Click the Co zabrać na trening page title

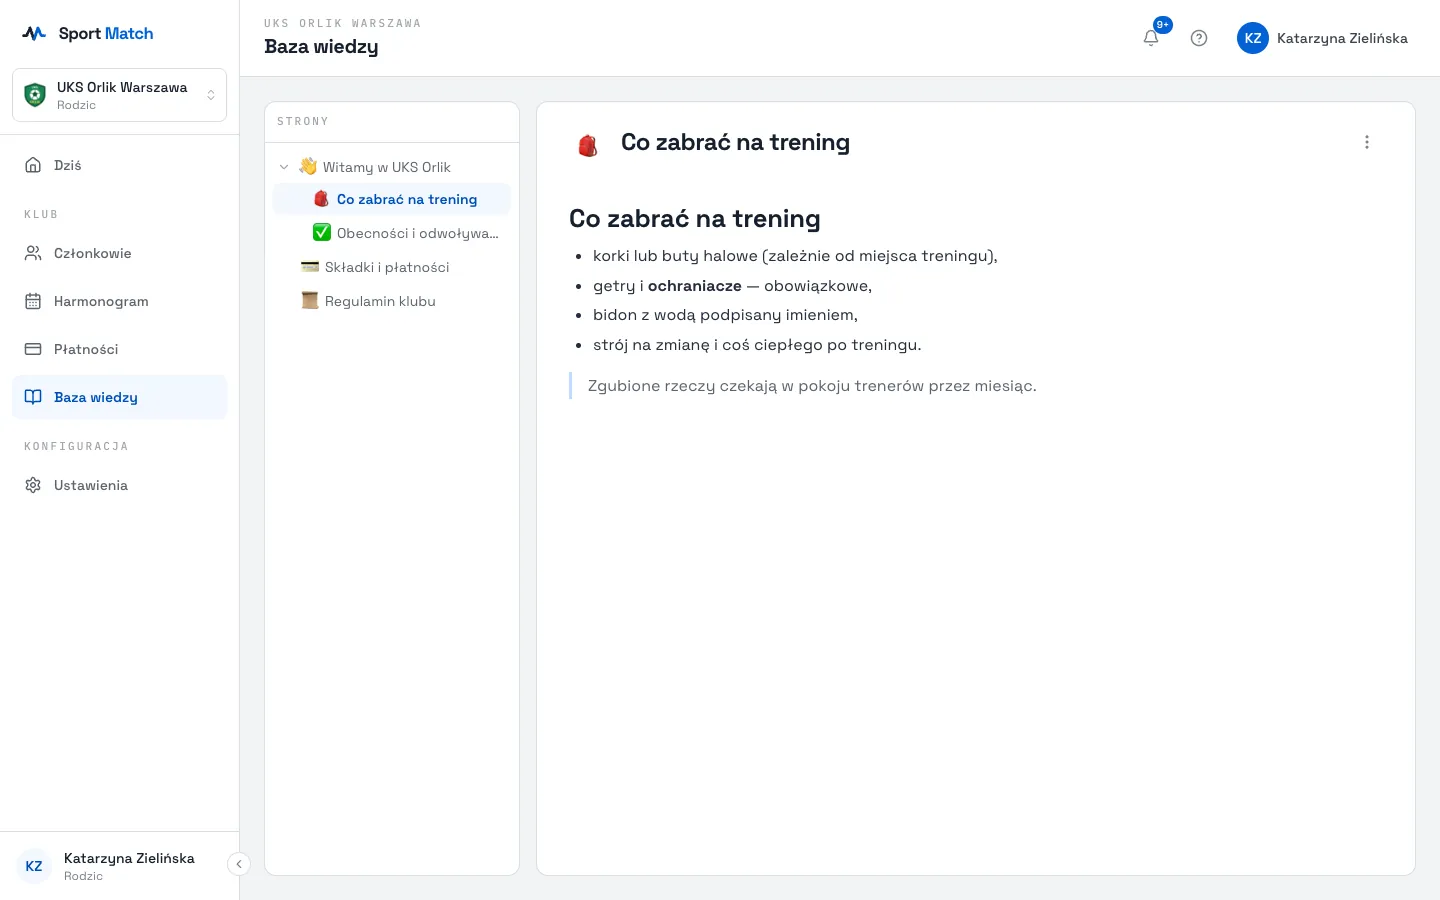735,142
